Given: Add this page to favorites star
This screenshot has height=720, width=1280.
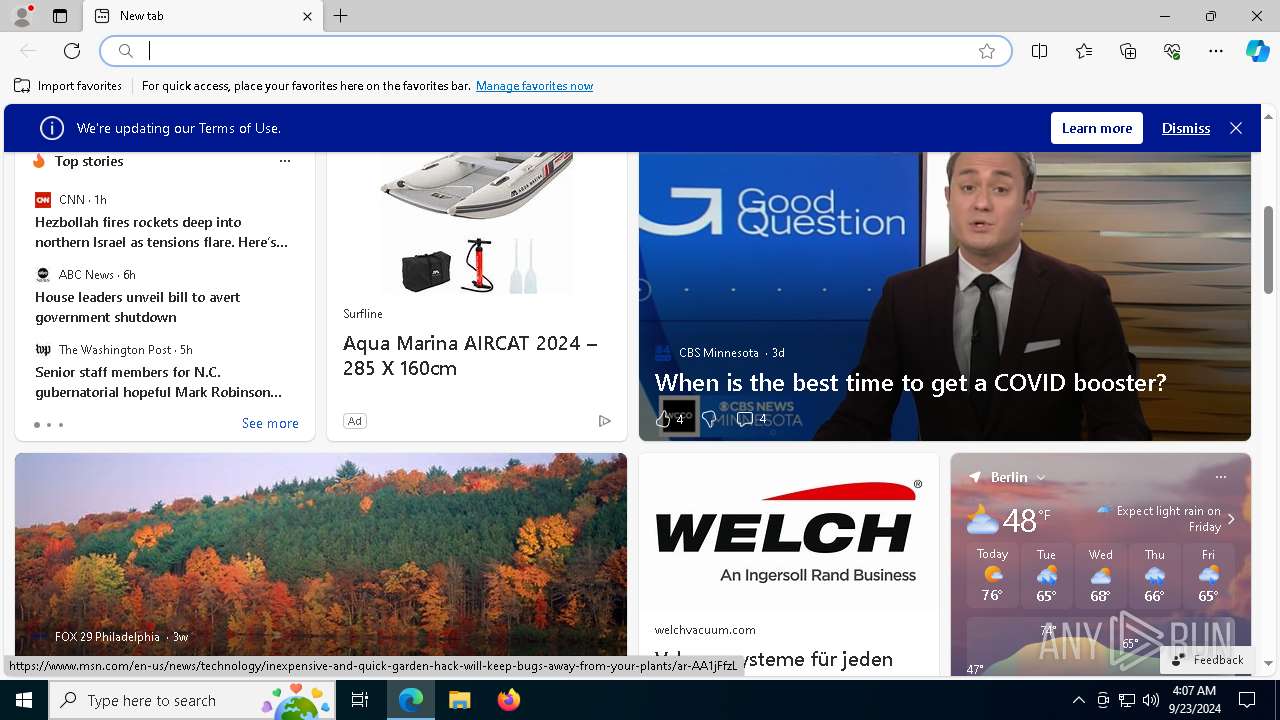Looking at the screenshot, I should [987, 51].
